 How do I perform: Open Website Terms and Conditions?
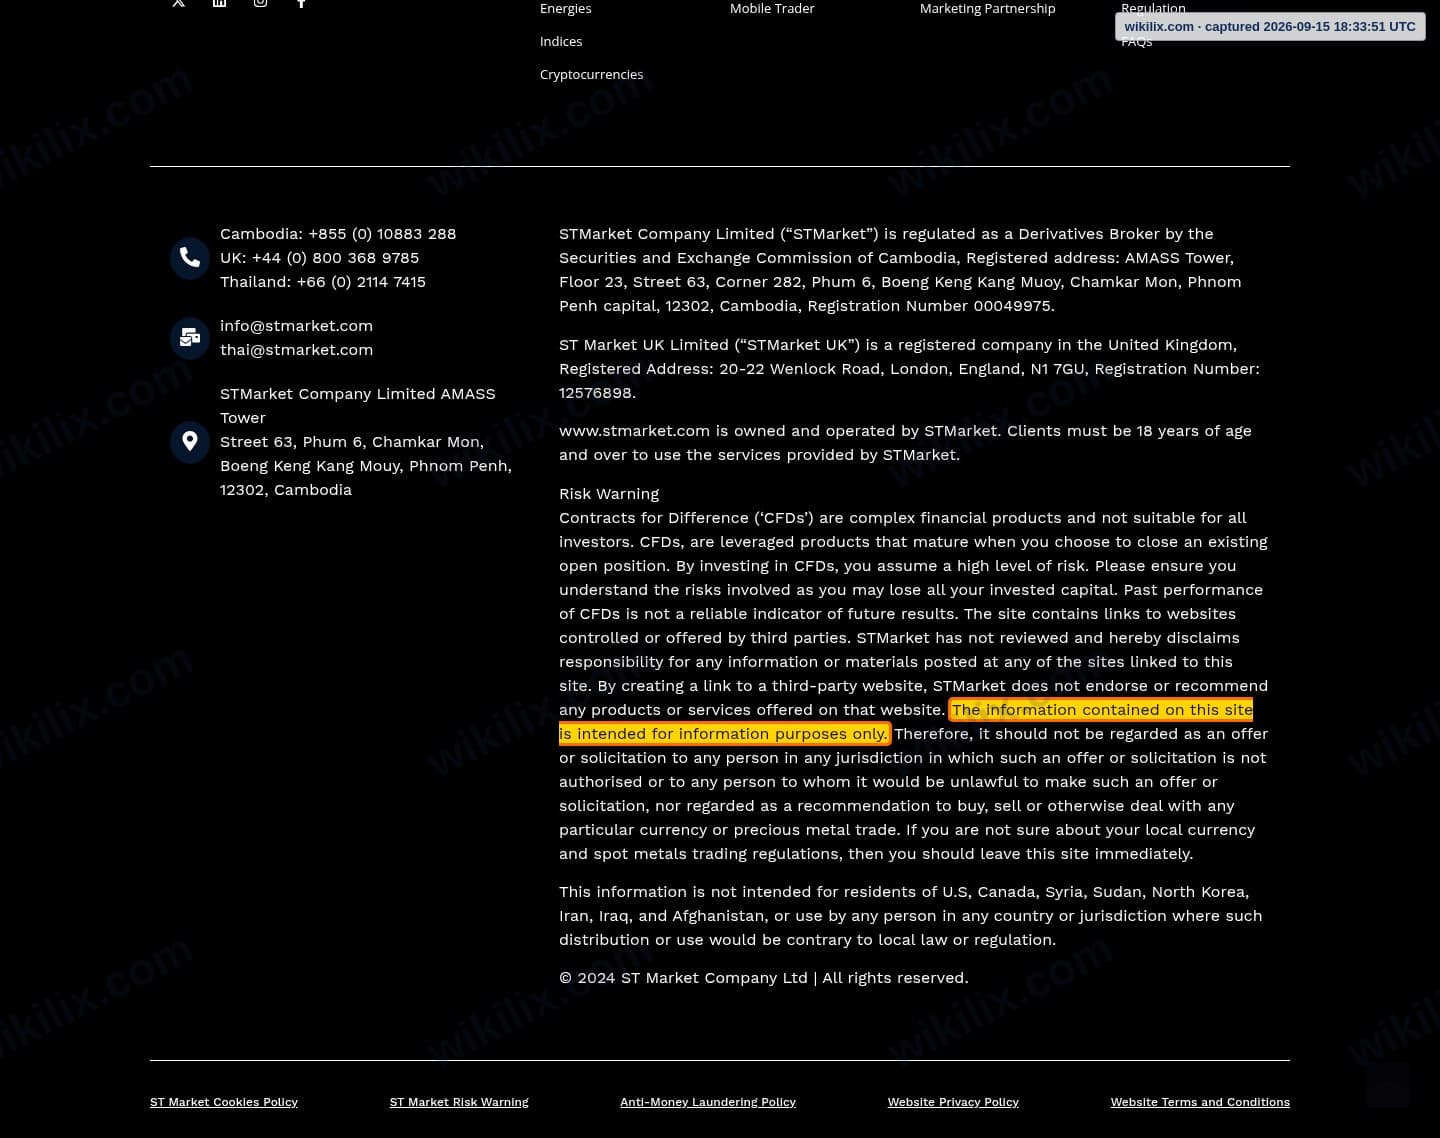point(1200,1102)
